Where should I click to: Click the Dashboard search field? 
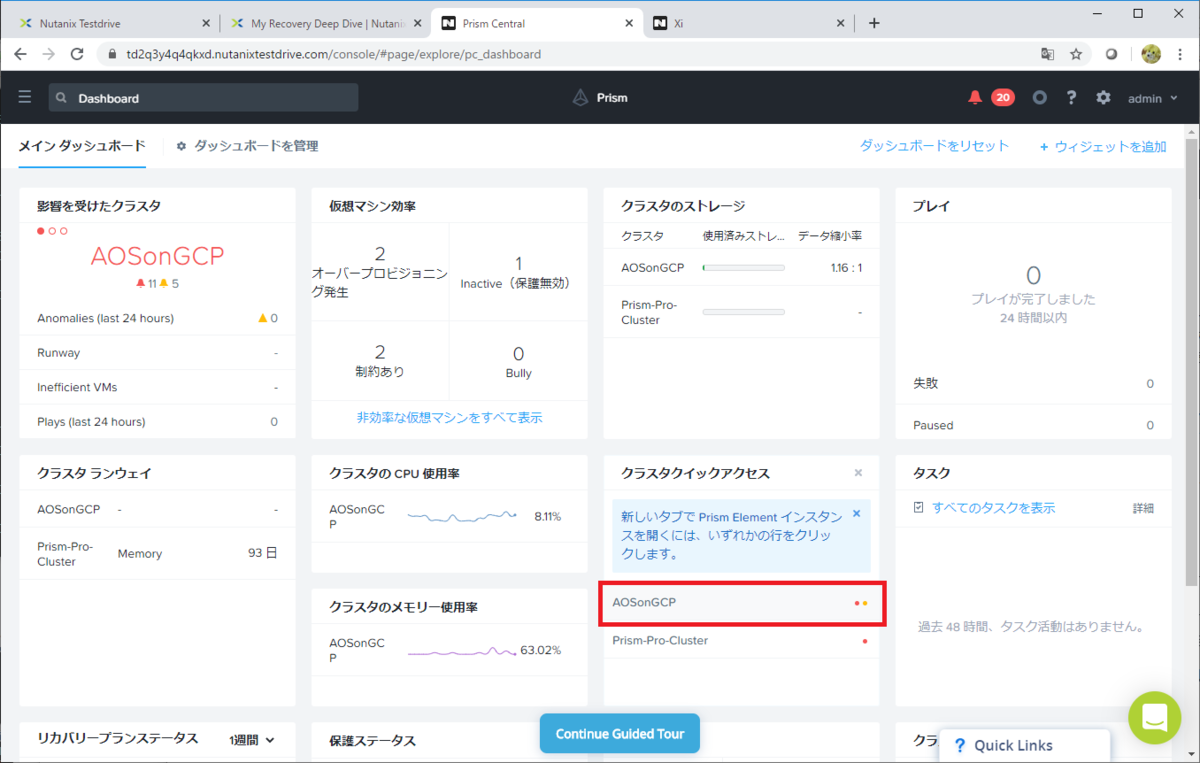tap(203, 97)
